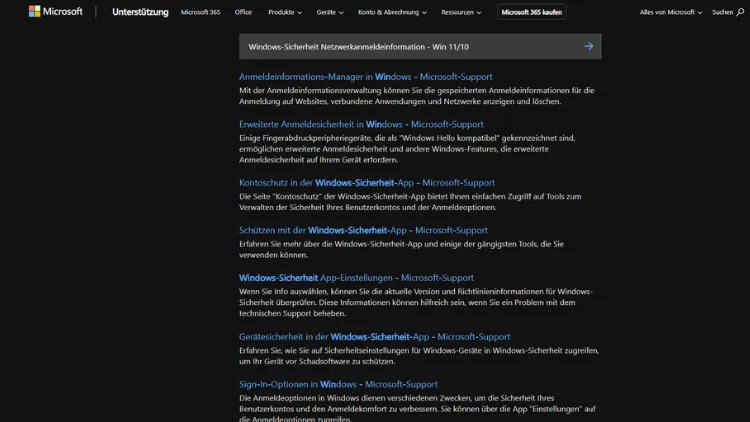Click the Microsoft 365 kaufen button
Image resolution: width=750 pixels, height=422 pixels.
(531, 12)
